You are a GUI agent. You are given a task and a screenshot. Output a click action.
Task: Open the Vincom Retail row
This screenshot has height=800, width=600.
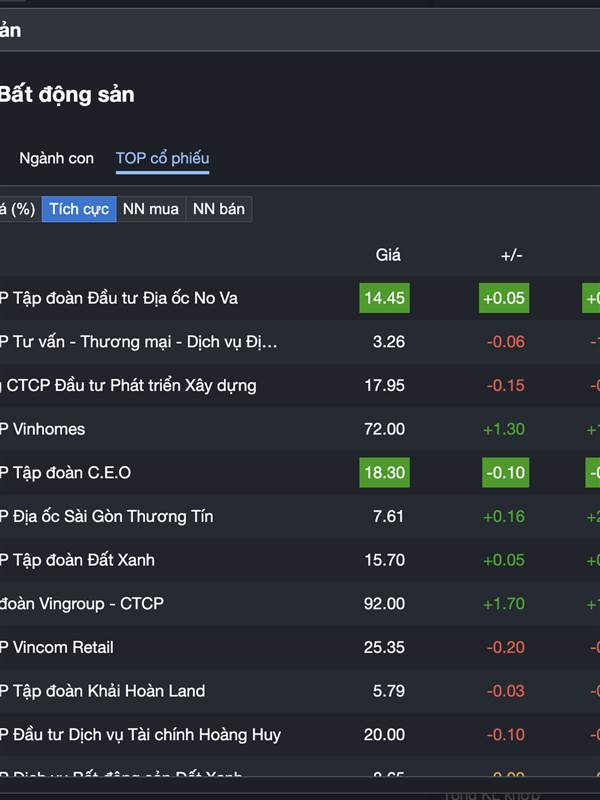tap(300, 647)
